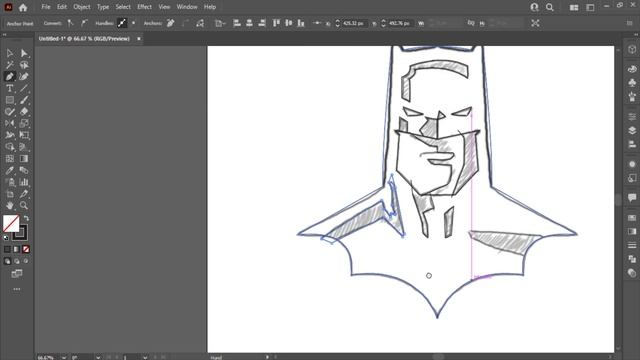
Task: Select the Eraser tool
Action: [24, 111]
